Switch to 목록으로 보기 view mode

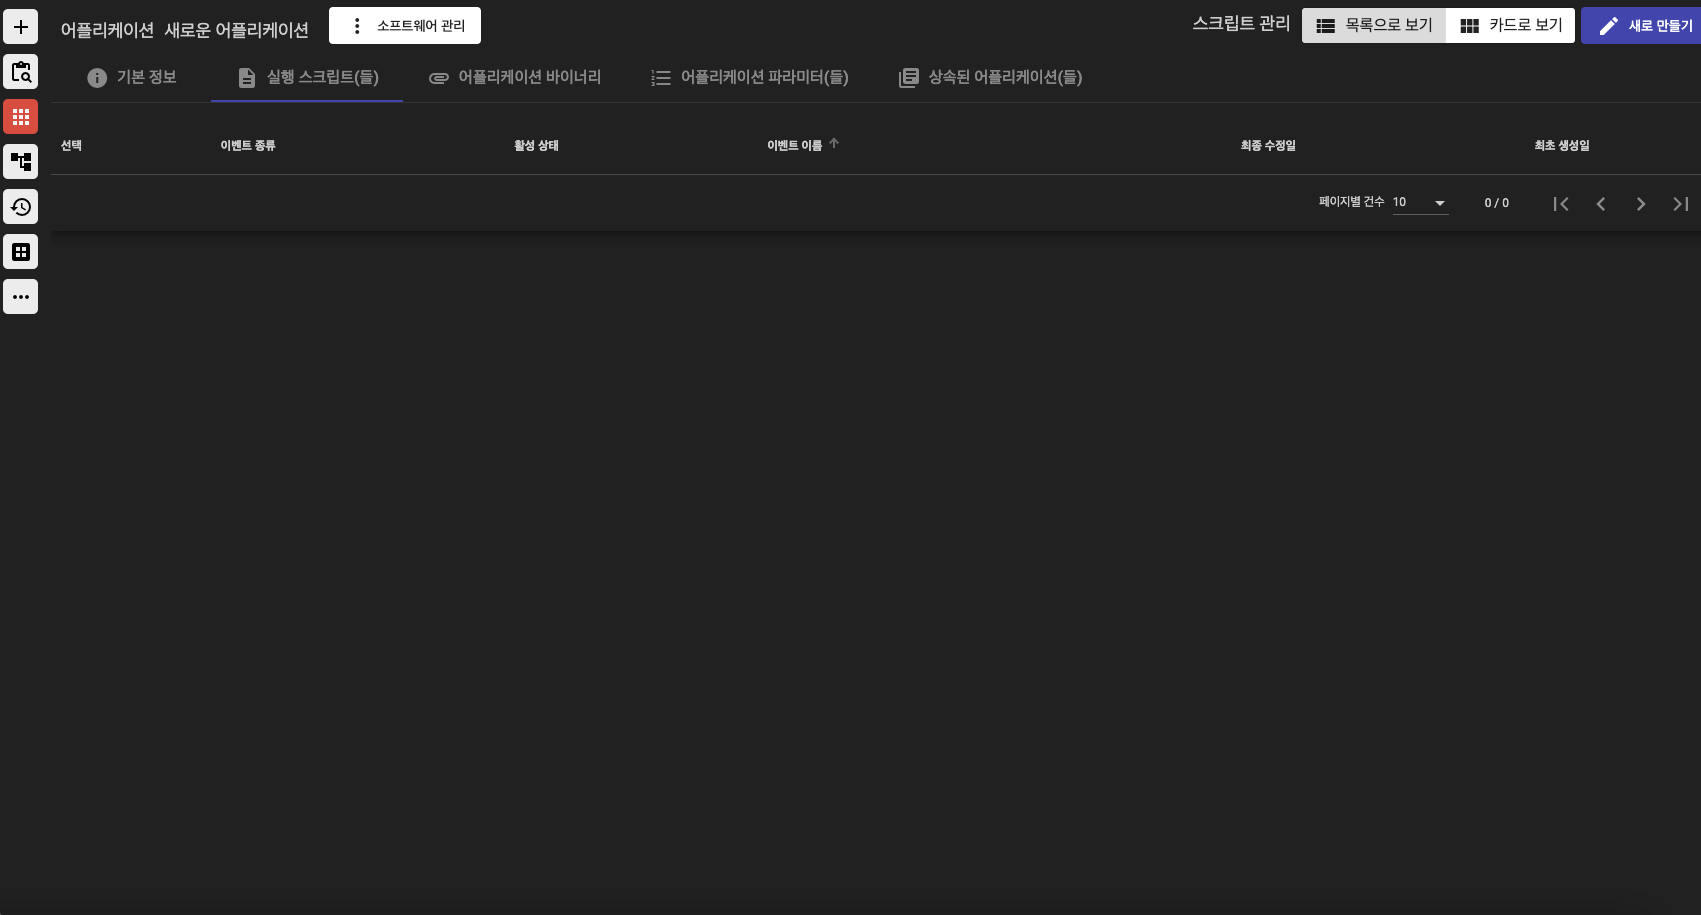(1373, 25)
